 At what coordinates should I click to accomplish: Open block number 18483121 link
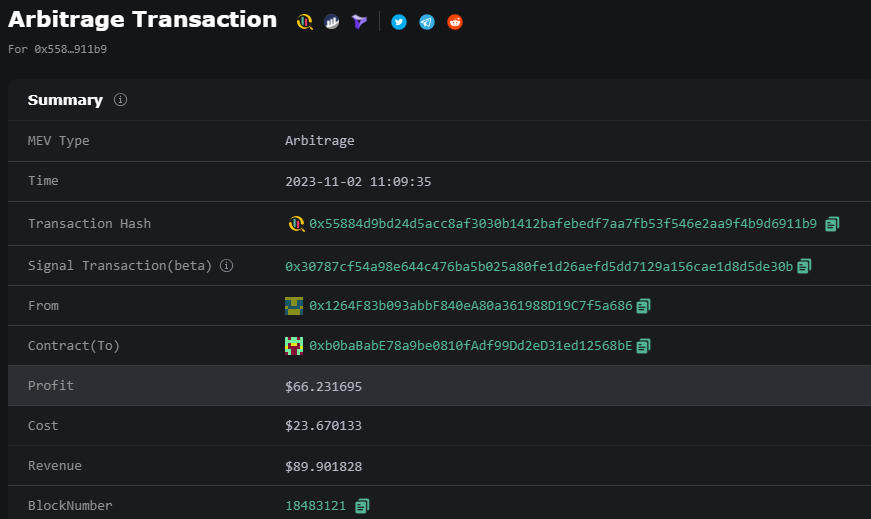coord(316,506)
